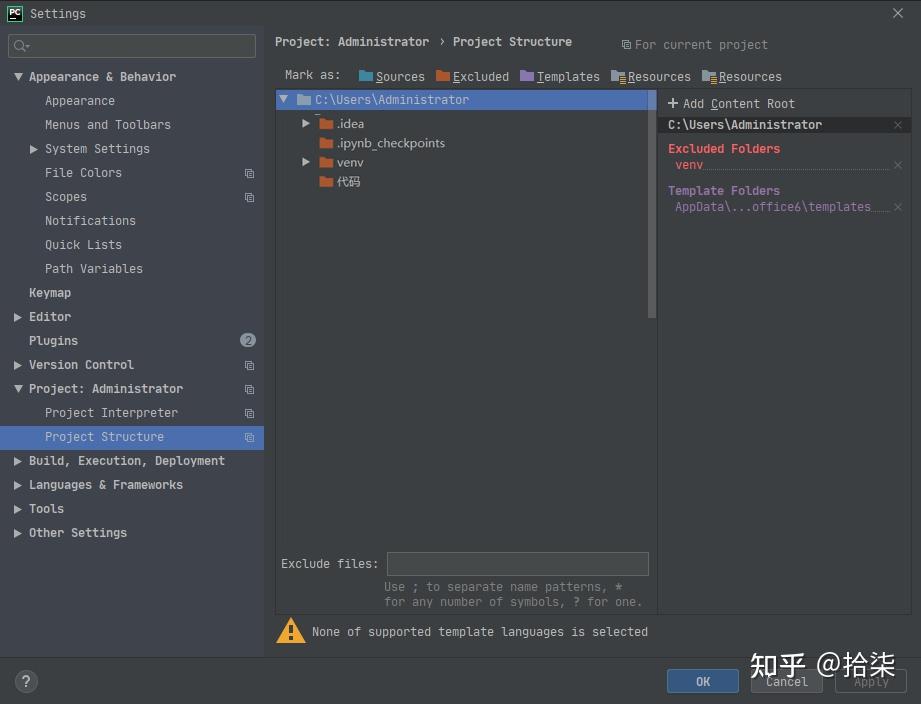Remove the templates folder entry
The image size is (921, 704).
click(x=897, y=207)
